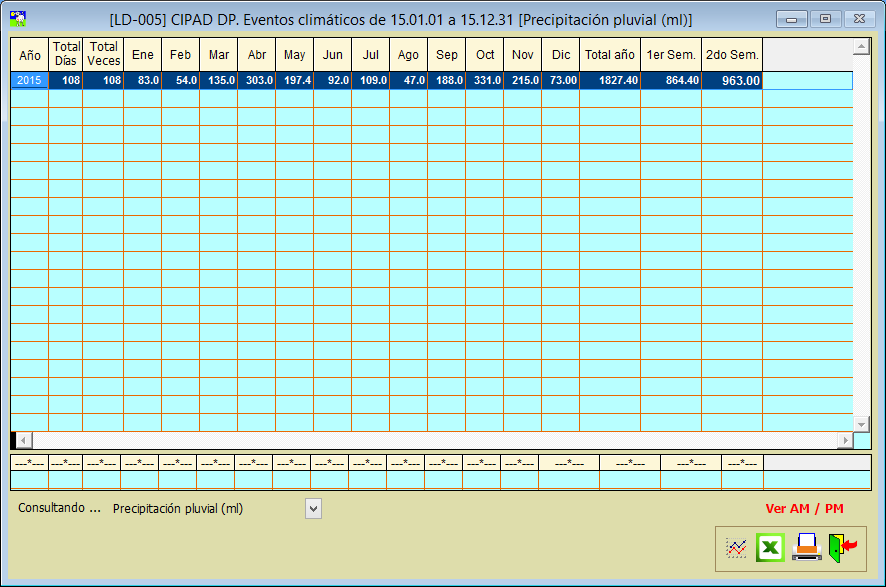Print the report with printer icon
Image resolution: width=886 pixels, height=587 pixels.
point(806,548)
